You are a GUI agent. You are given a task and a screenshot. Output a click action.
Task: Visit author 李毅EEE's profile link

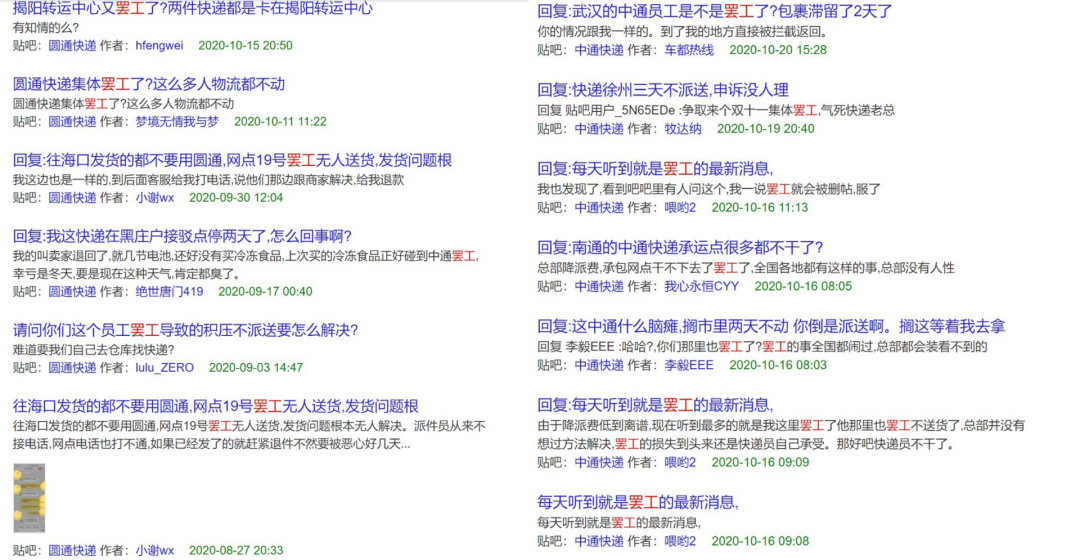pos(689,365)
